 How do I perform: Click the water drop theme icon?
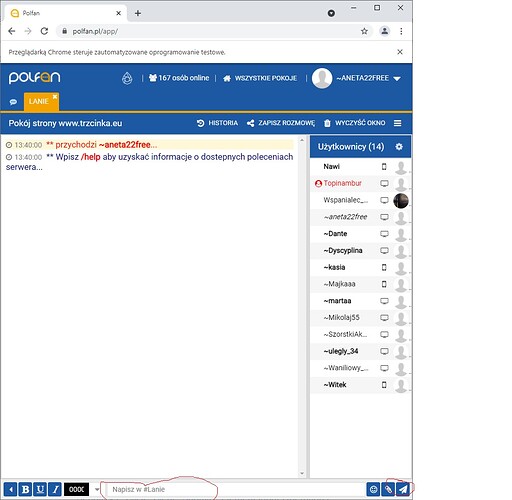tap(127, 78)
